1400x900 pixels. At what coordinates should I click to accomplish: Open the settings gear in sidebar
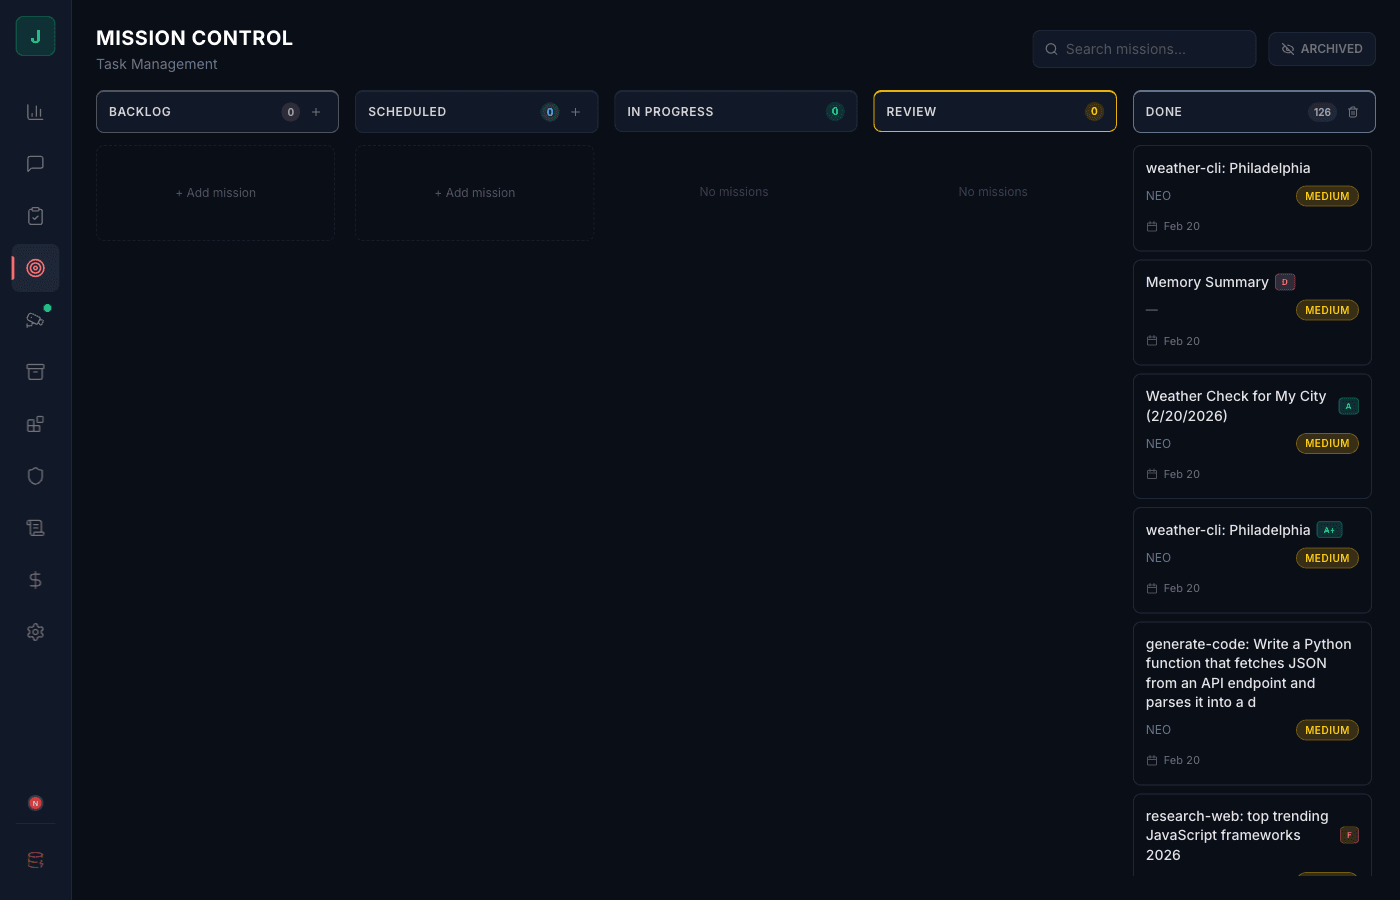click(35, 632)
